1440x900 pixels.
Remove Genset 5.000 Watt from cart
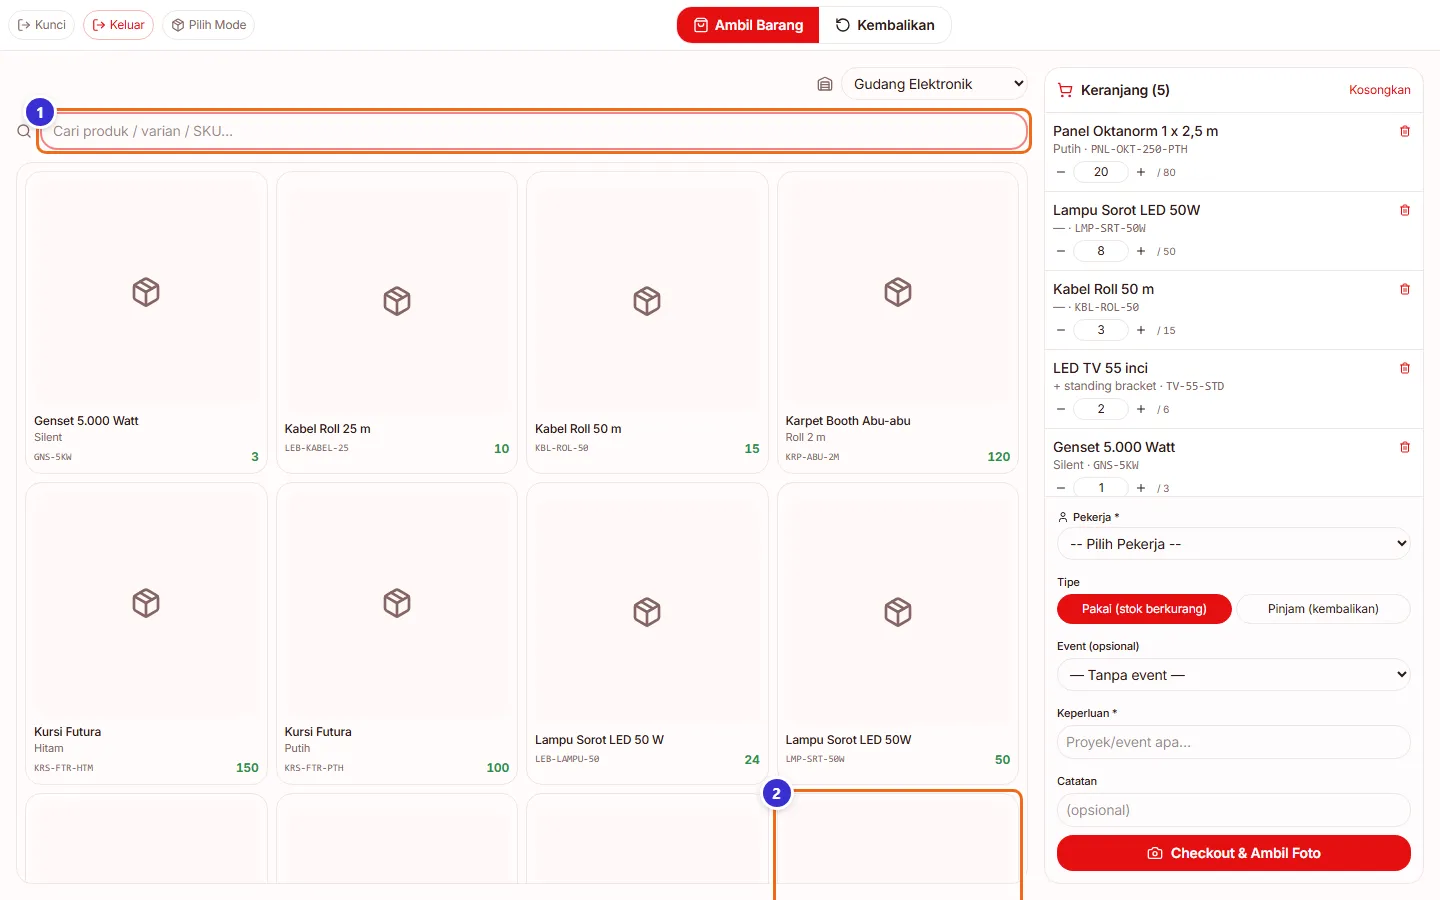pos(1404,447)
